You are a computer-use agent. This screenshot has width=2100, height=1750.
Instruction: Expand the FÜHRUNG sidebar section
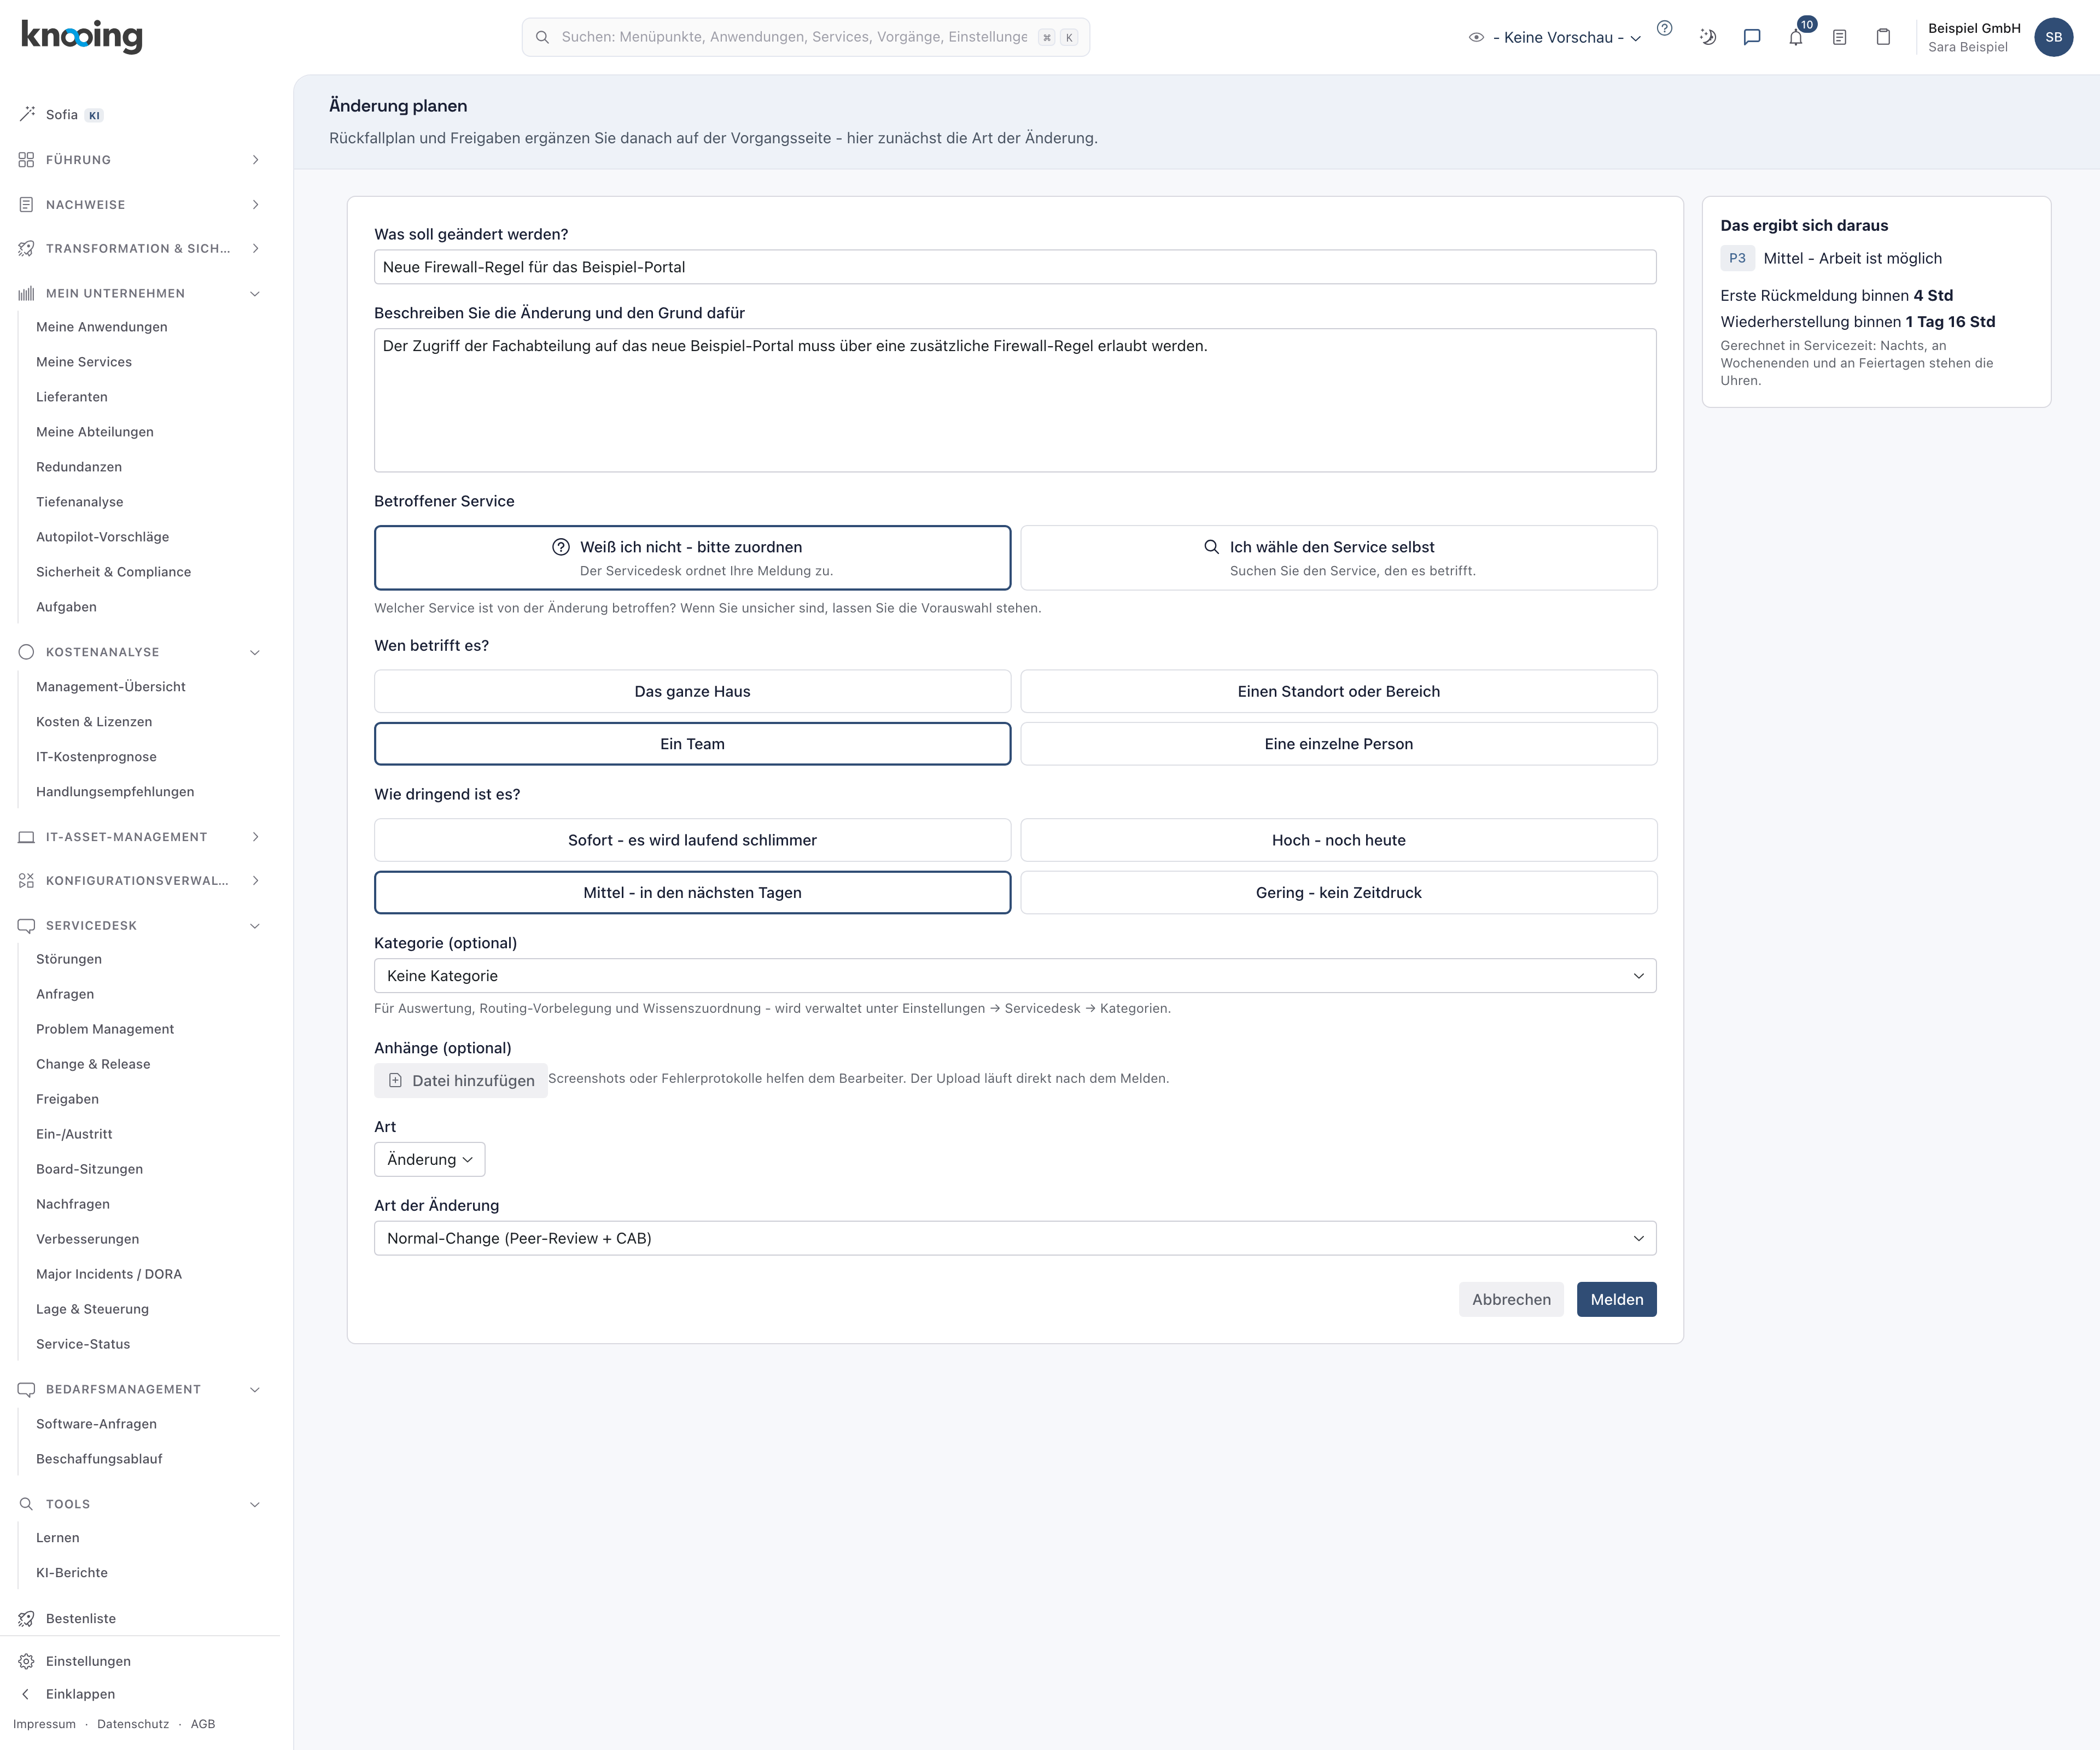[140, 160]
